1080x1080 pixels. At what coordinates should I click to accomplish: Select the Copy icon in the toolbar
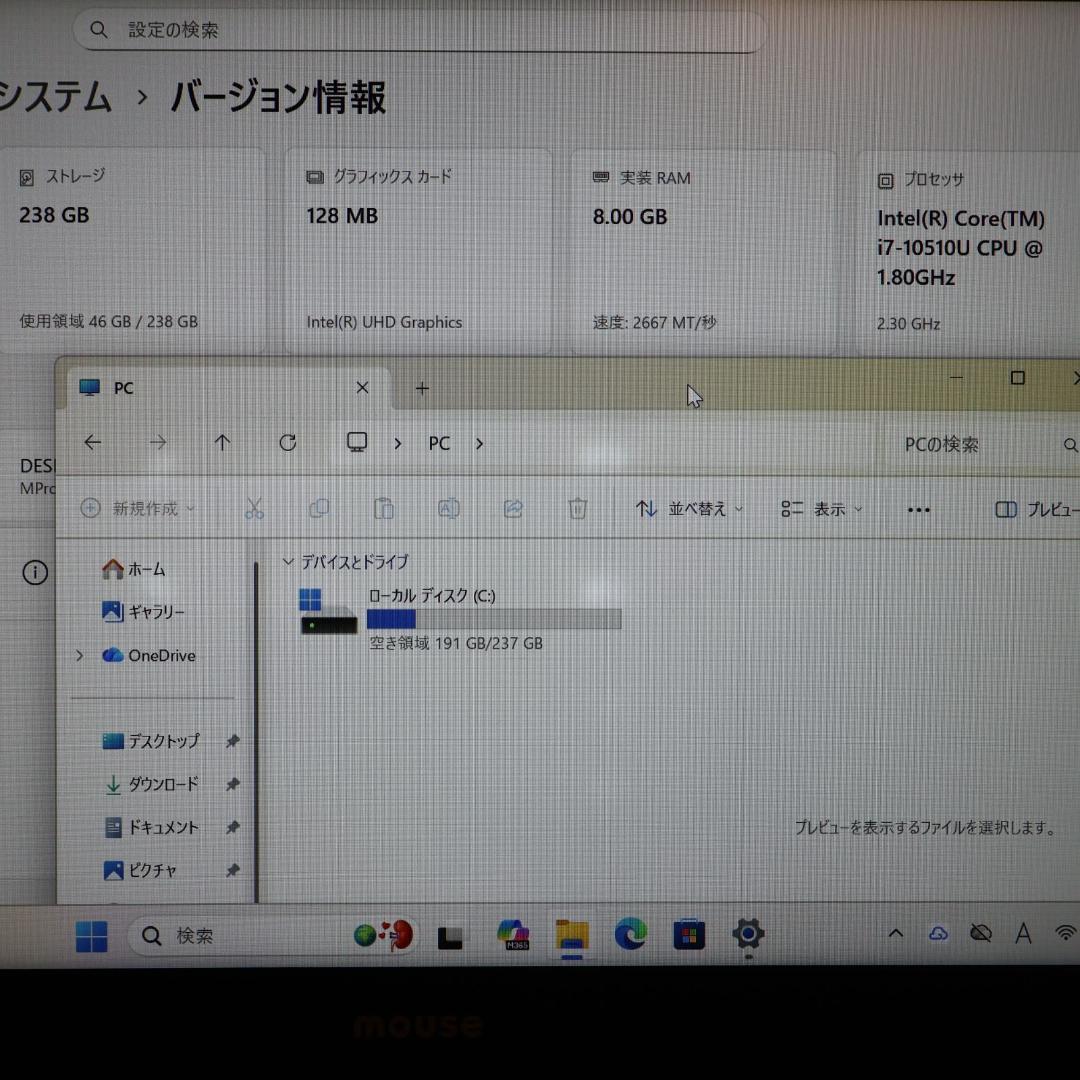(319, 508)
